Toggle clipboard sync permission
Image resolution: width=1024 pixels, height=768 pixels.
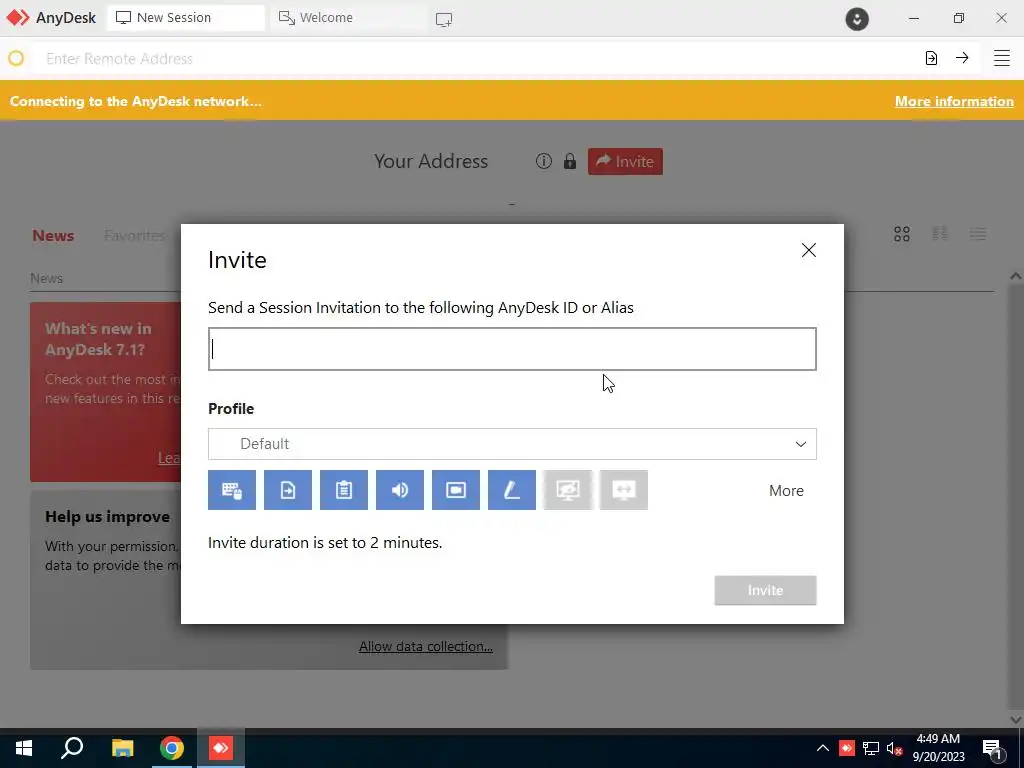point(344,490)
